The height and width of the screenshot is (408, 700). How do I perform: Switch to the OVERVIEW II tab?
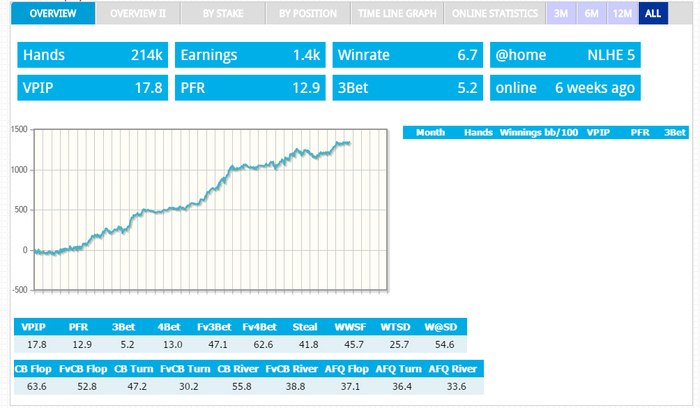pos(138,13)
